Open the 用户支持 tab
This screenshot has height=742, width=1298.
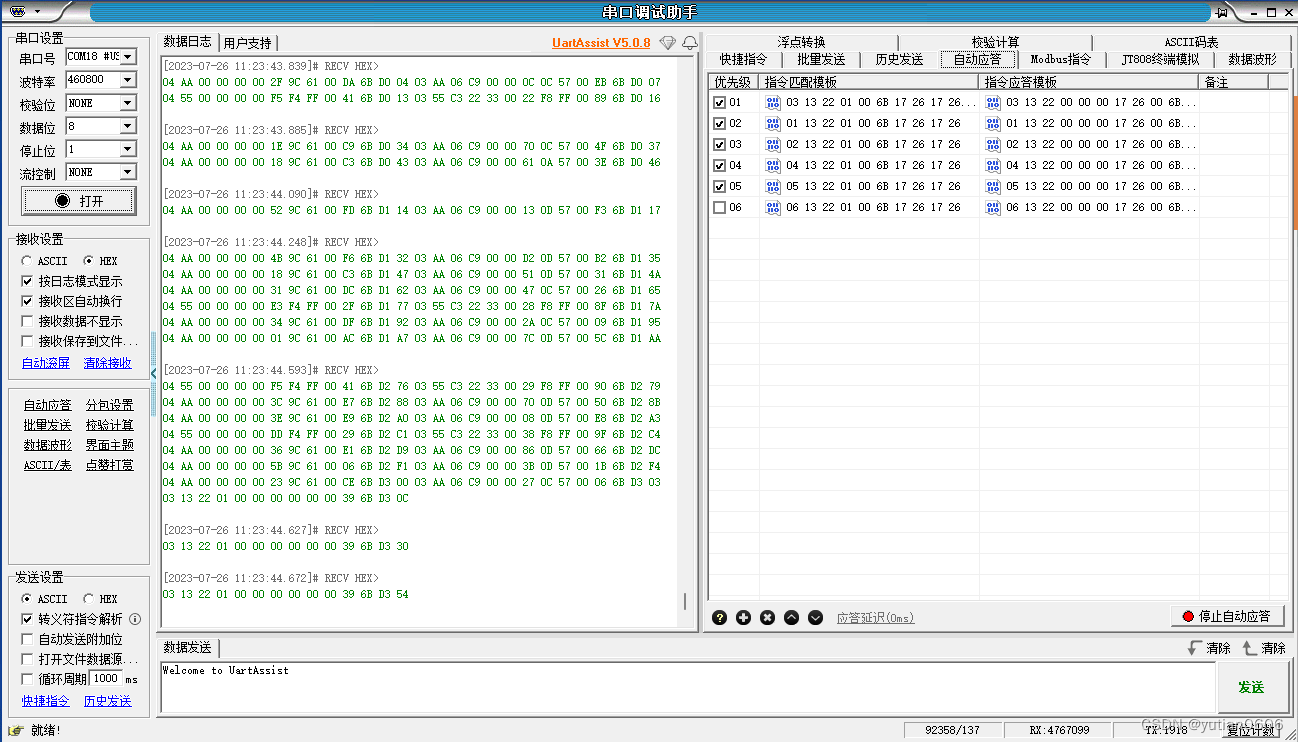247,43
